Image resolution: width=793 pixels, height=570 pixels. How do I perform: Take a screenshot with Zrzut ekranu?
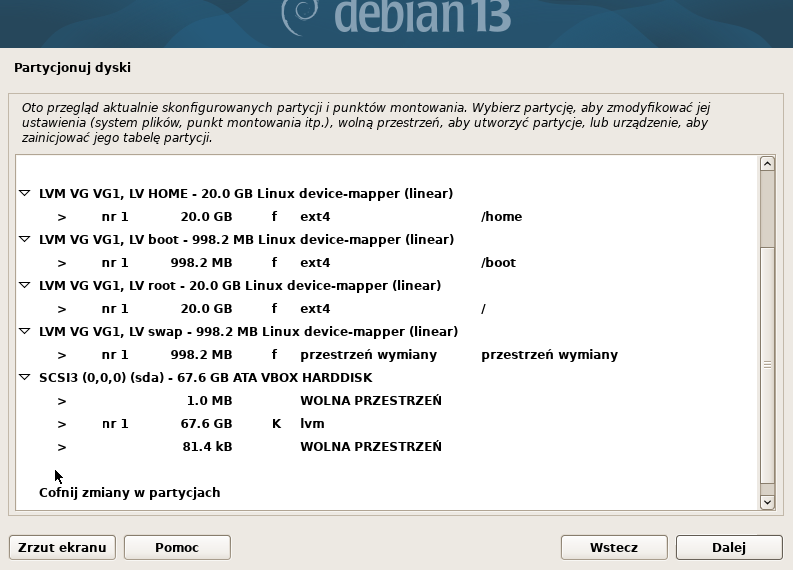(x=62, y=548)
